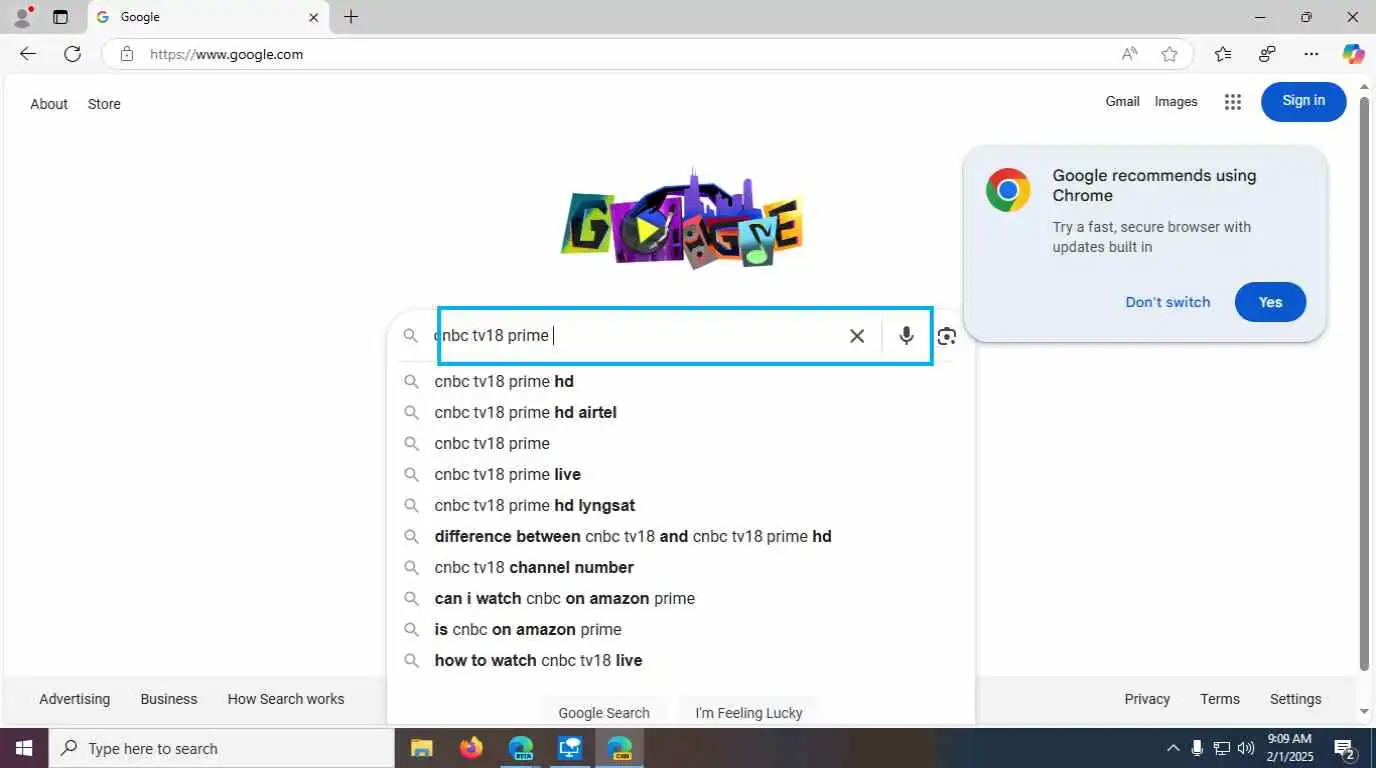Viewport: 1376px width, 768px height.
Task: Choose suggestion 'cnbc tv18 prime hd lyngsat'
Action: (x=680, y=505)
